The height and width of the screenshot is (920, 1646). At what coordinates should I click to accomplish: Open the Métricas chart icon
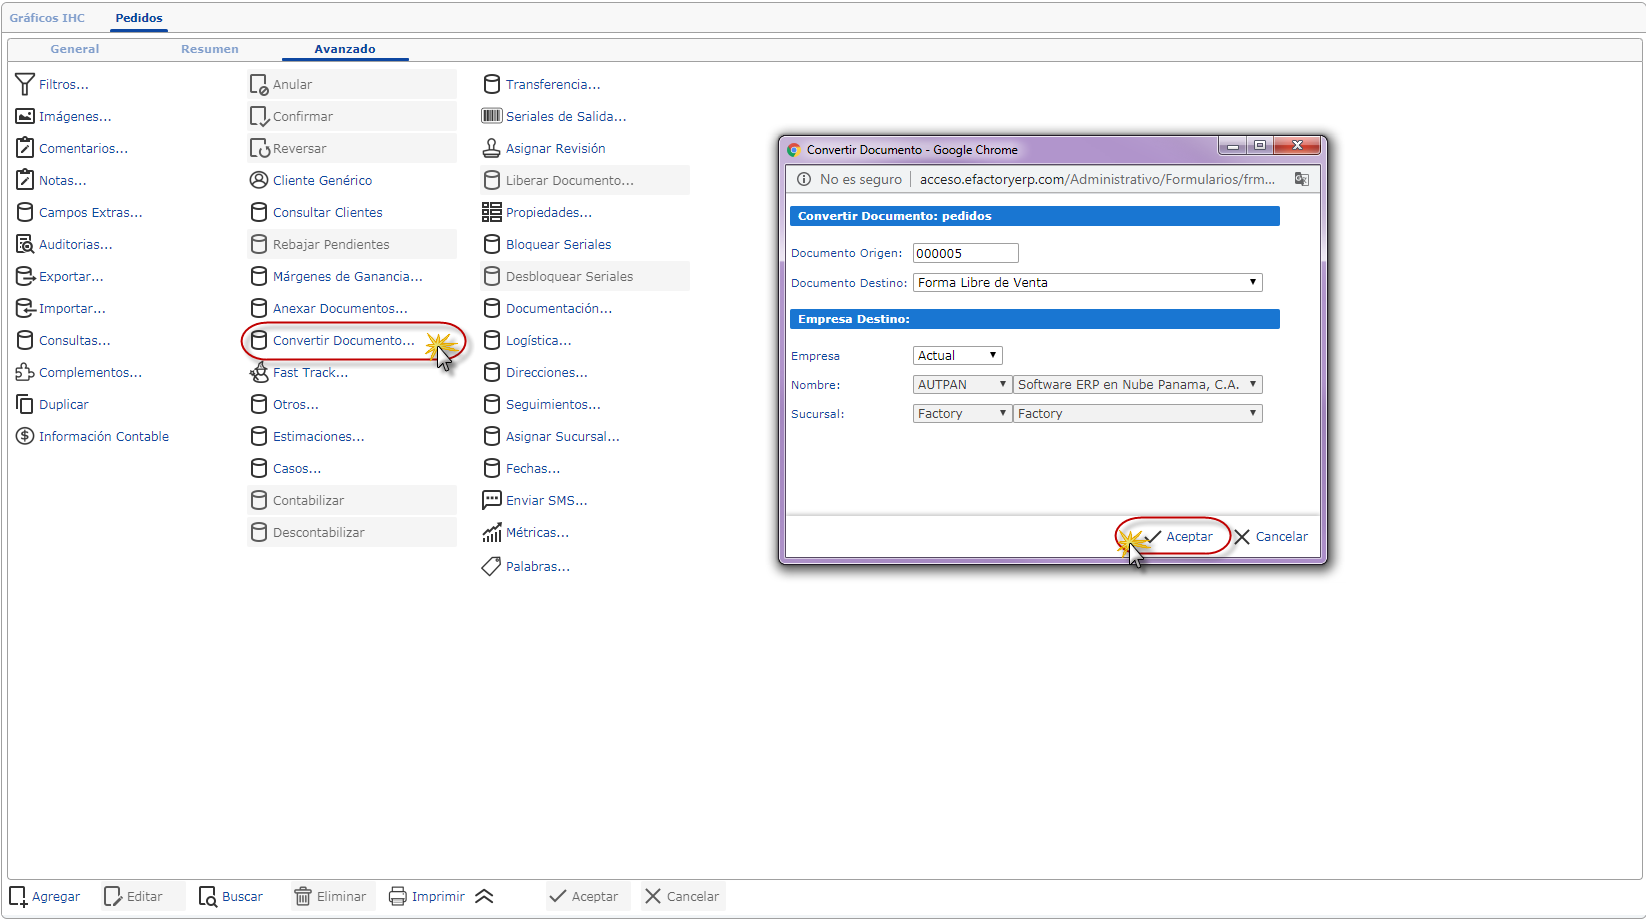tap(491, 533)
